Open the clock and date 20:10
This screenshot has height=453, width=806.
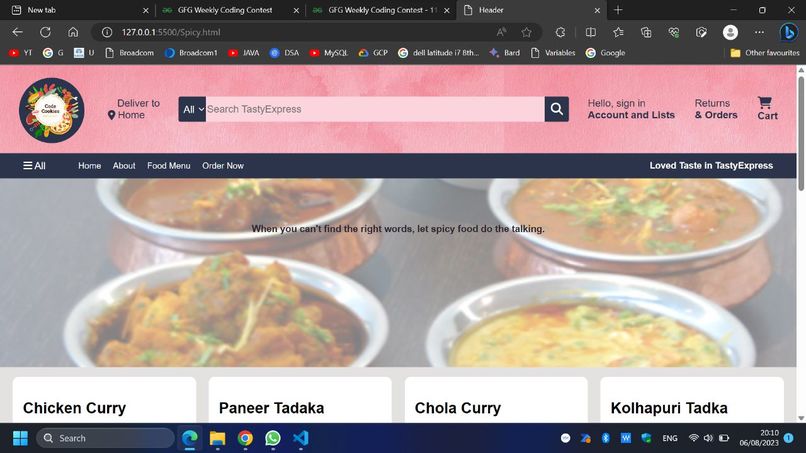[759, 438]
